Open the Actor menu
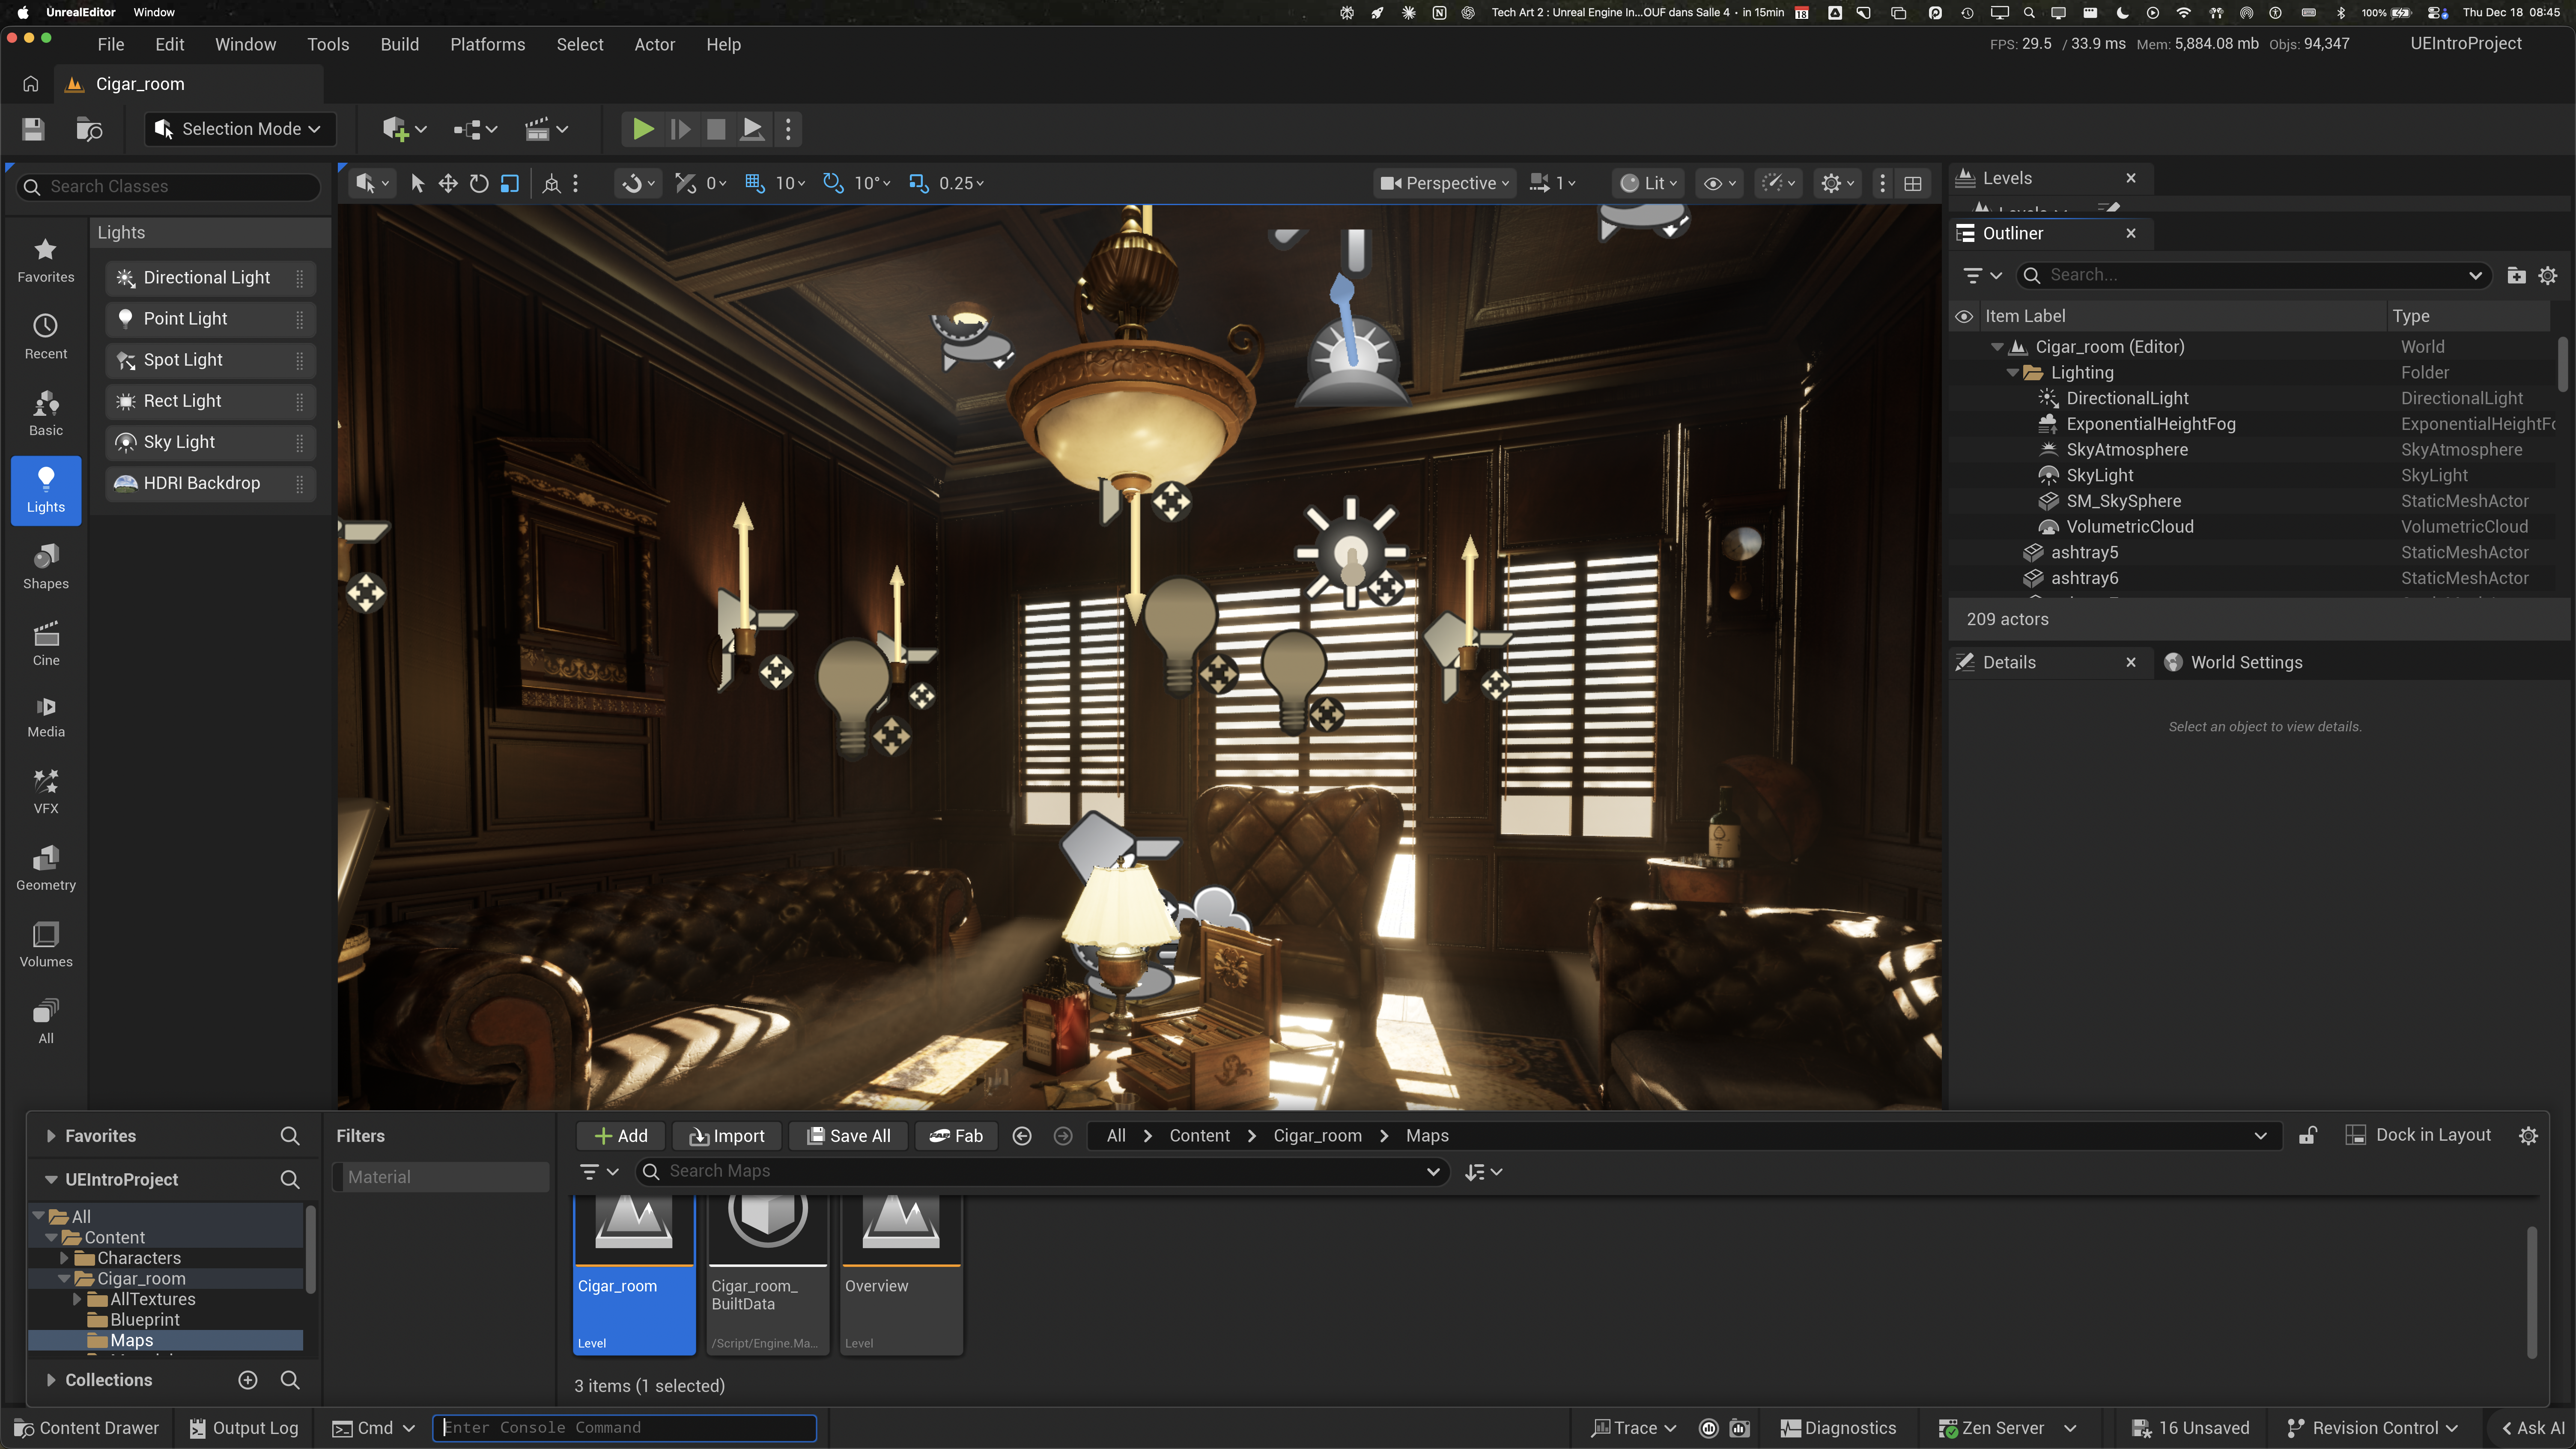Image resolution: width=2576 pixels, height=1449 pixels. coord(655,44)
